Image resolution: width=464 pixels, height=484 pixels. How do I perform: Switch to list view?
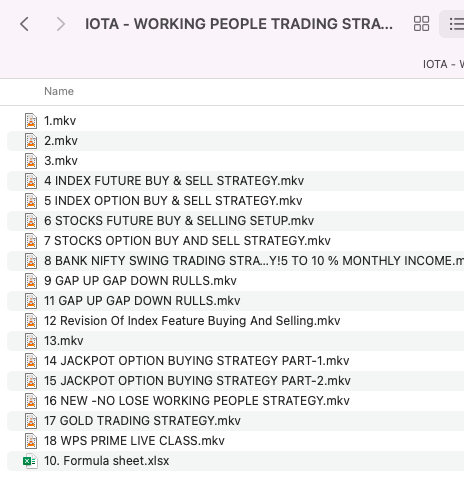click(456, 24)
